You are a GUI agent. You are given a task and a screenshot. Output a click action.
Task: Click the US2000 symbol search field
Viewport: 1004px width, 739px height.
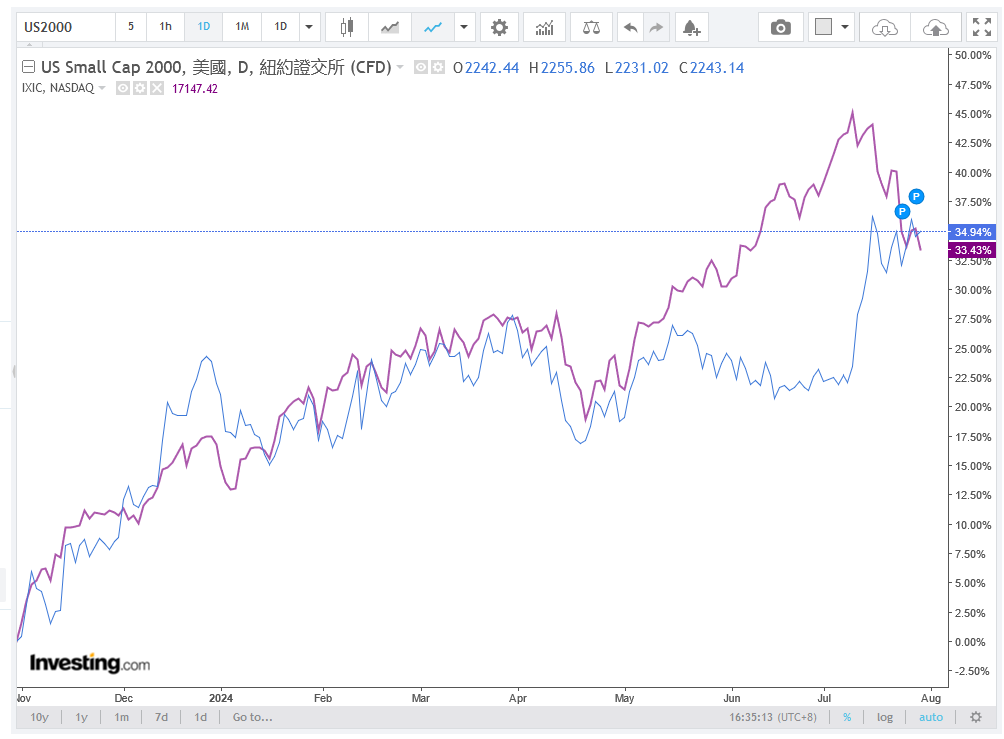[60, 27]
